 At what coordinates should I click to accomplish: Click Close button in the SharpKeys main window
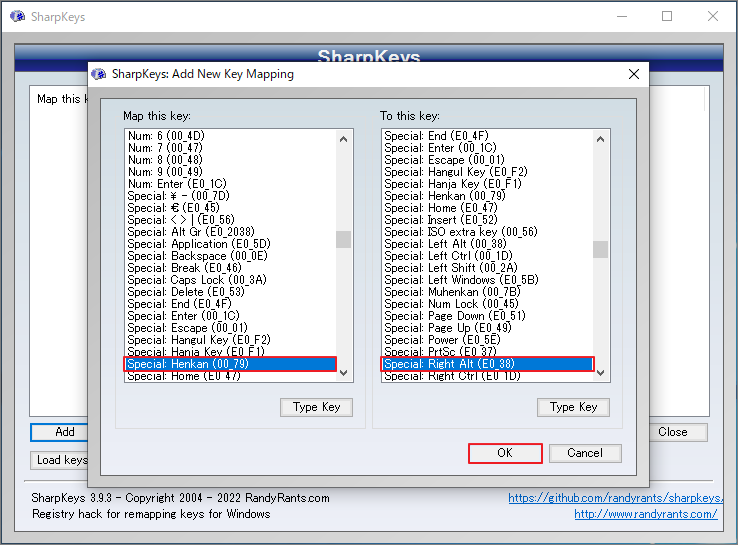coord(678,432)
